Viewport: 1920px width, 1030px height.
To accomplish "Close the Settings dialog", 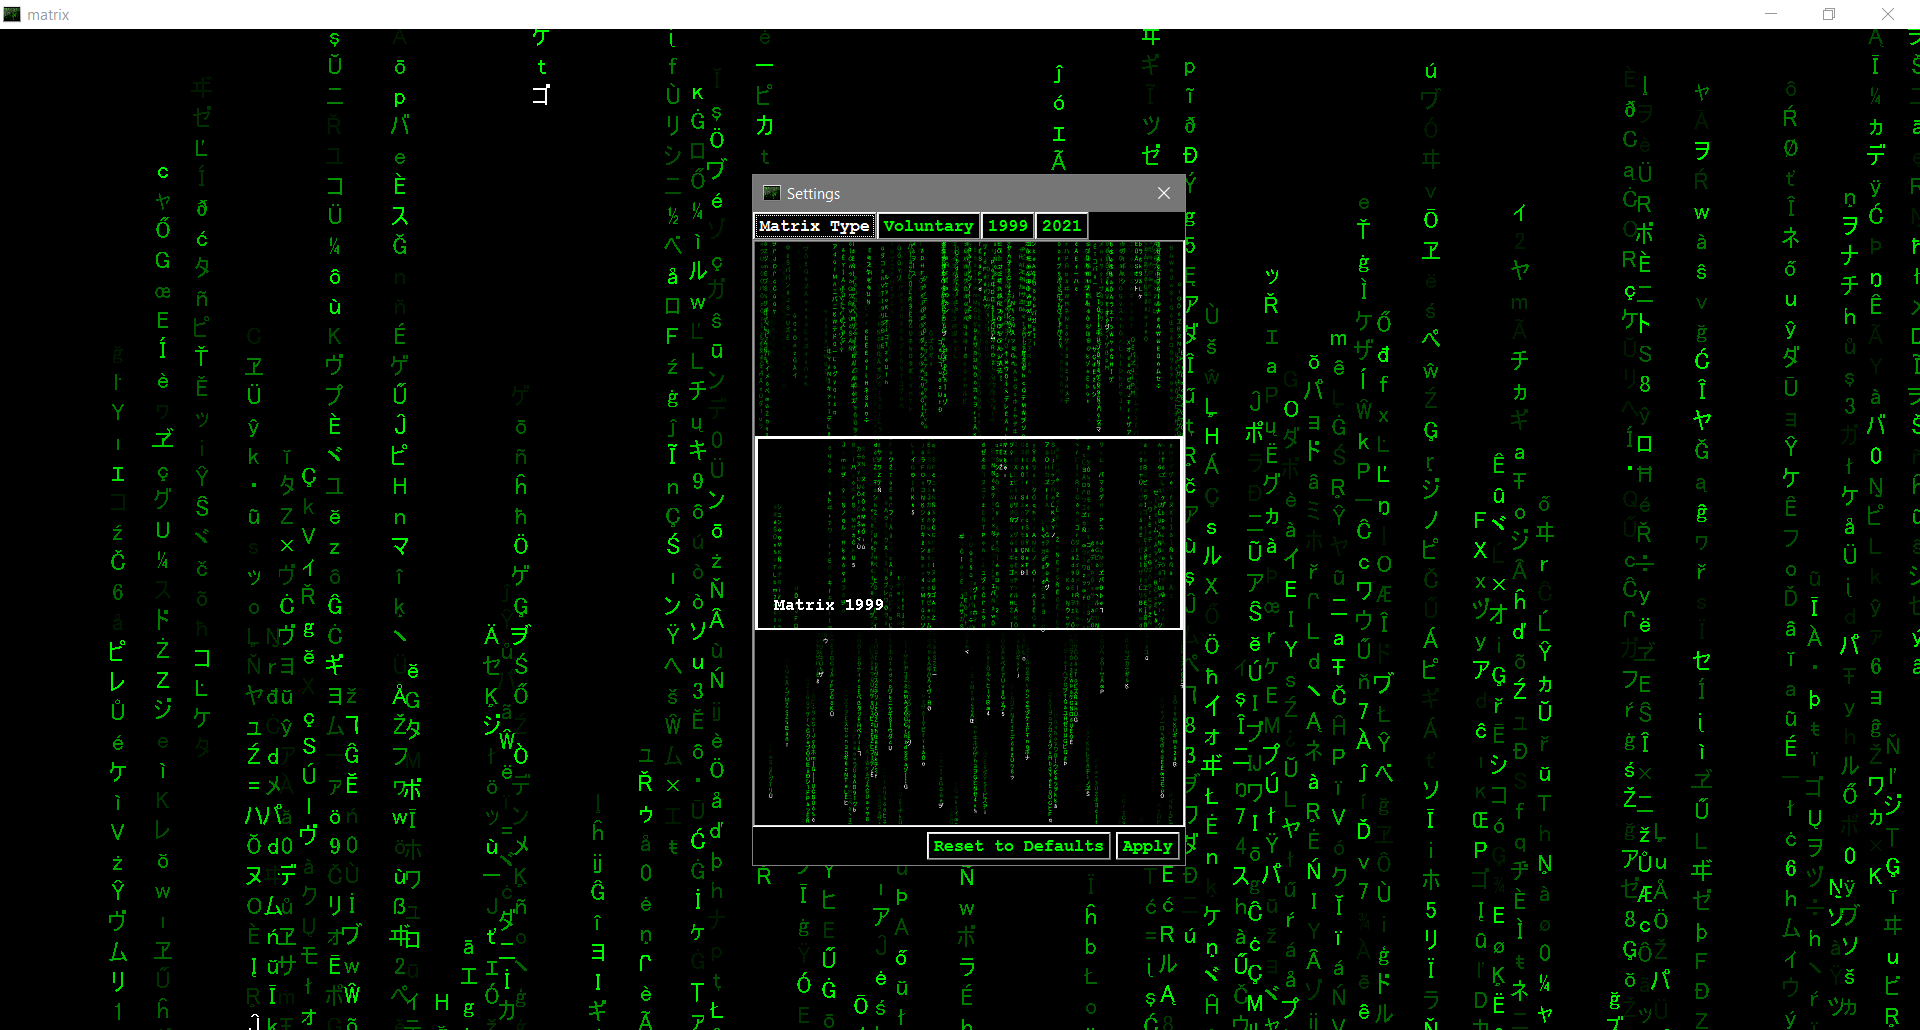I will (x=1164, y=193).
